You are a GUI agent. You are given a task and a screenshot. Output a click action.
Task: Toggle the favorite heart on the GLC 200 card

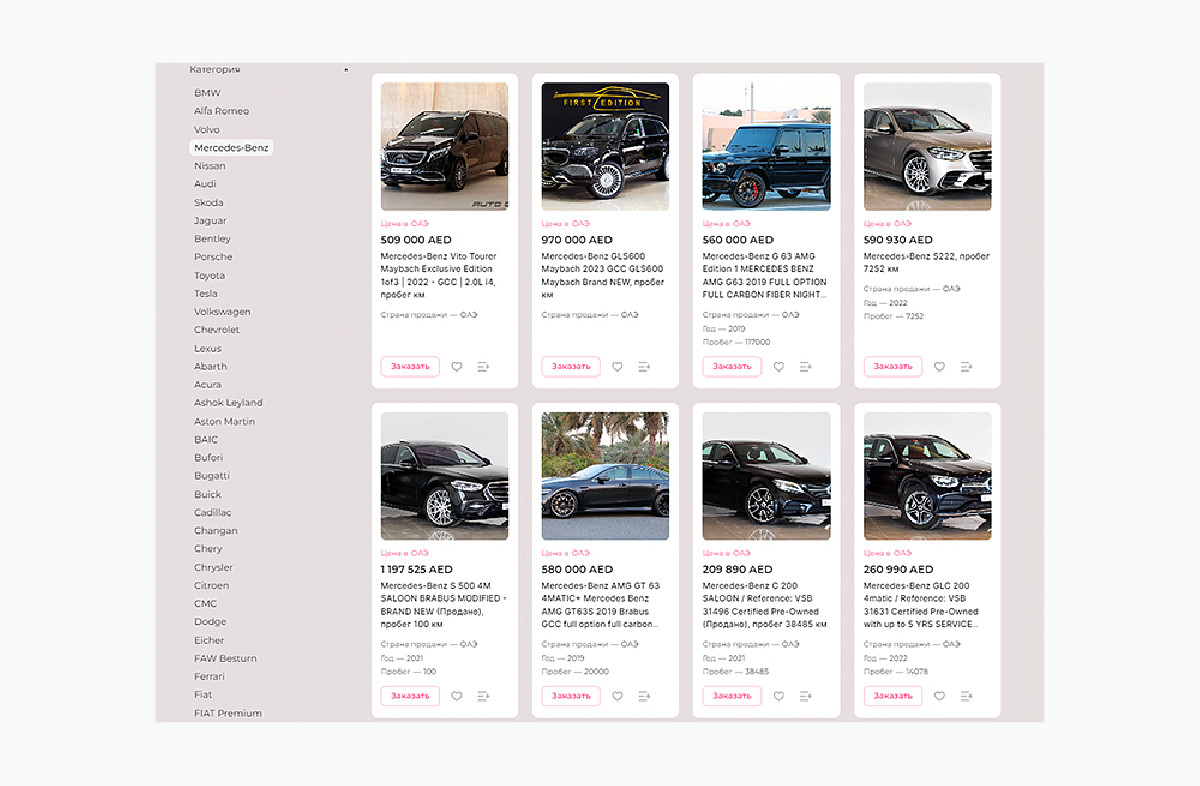point(939,696)
